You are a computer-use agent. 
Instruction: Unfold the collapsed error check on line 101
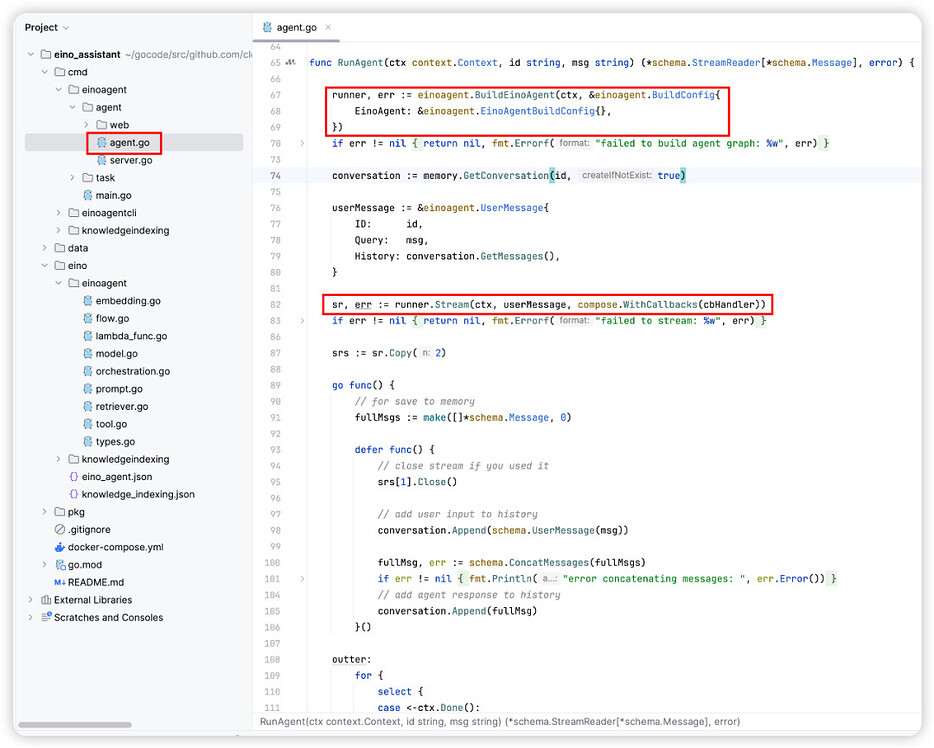[302, 578]
